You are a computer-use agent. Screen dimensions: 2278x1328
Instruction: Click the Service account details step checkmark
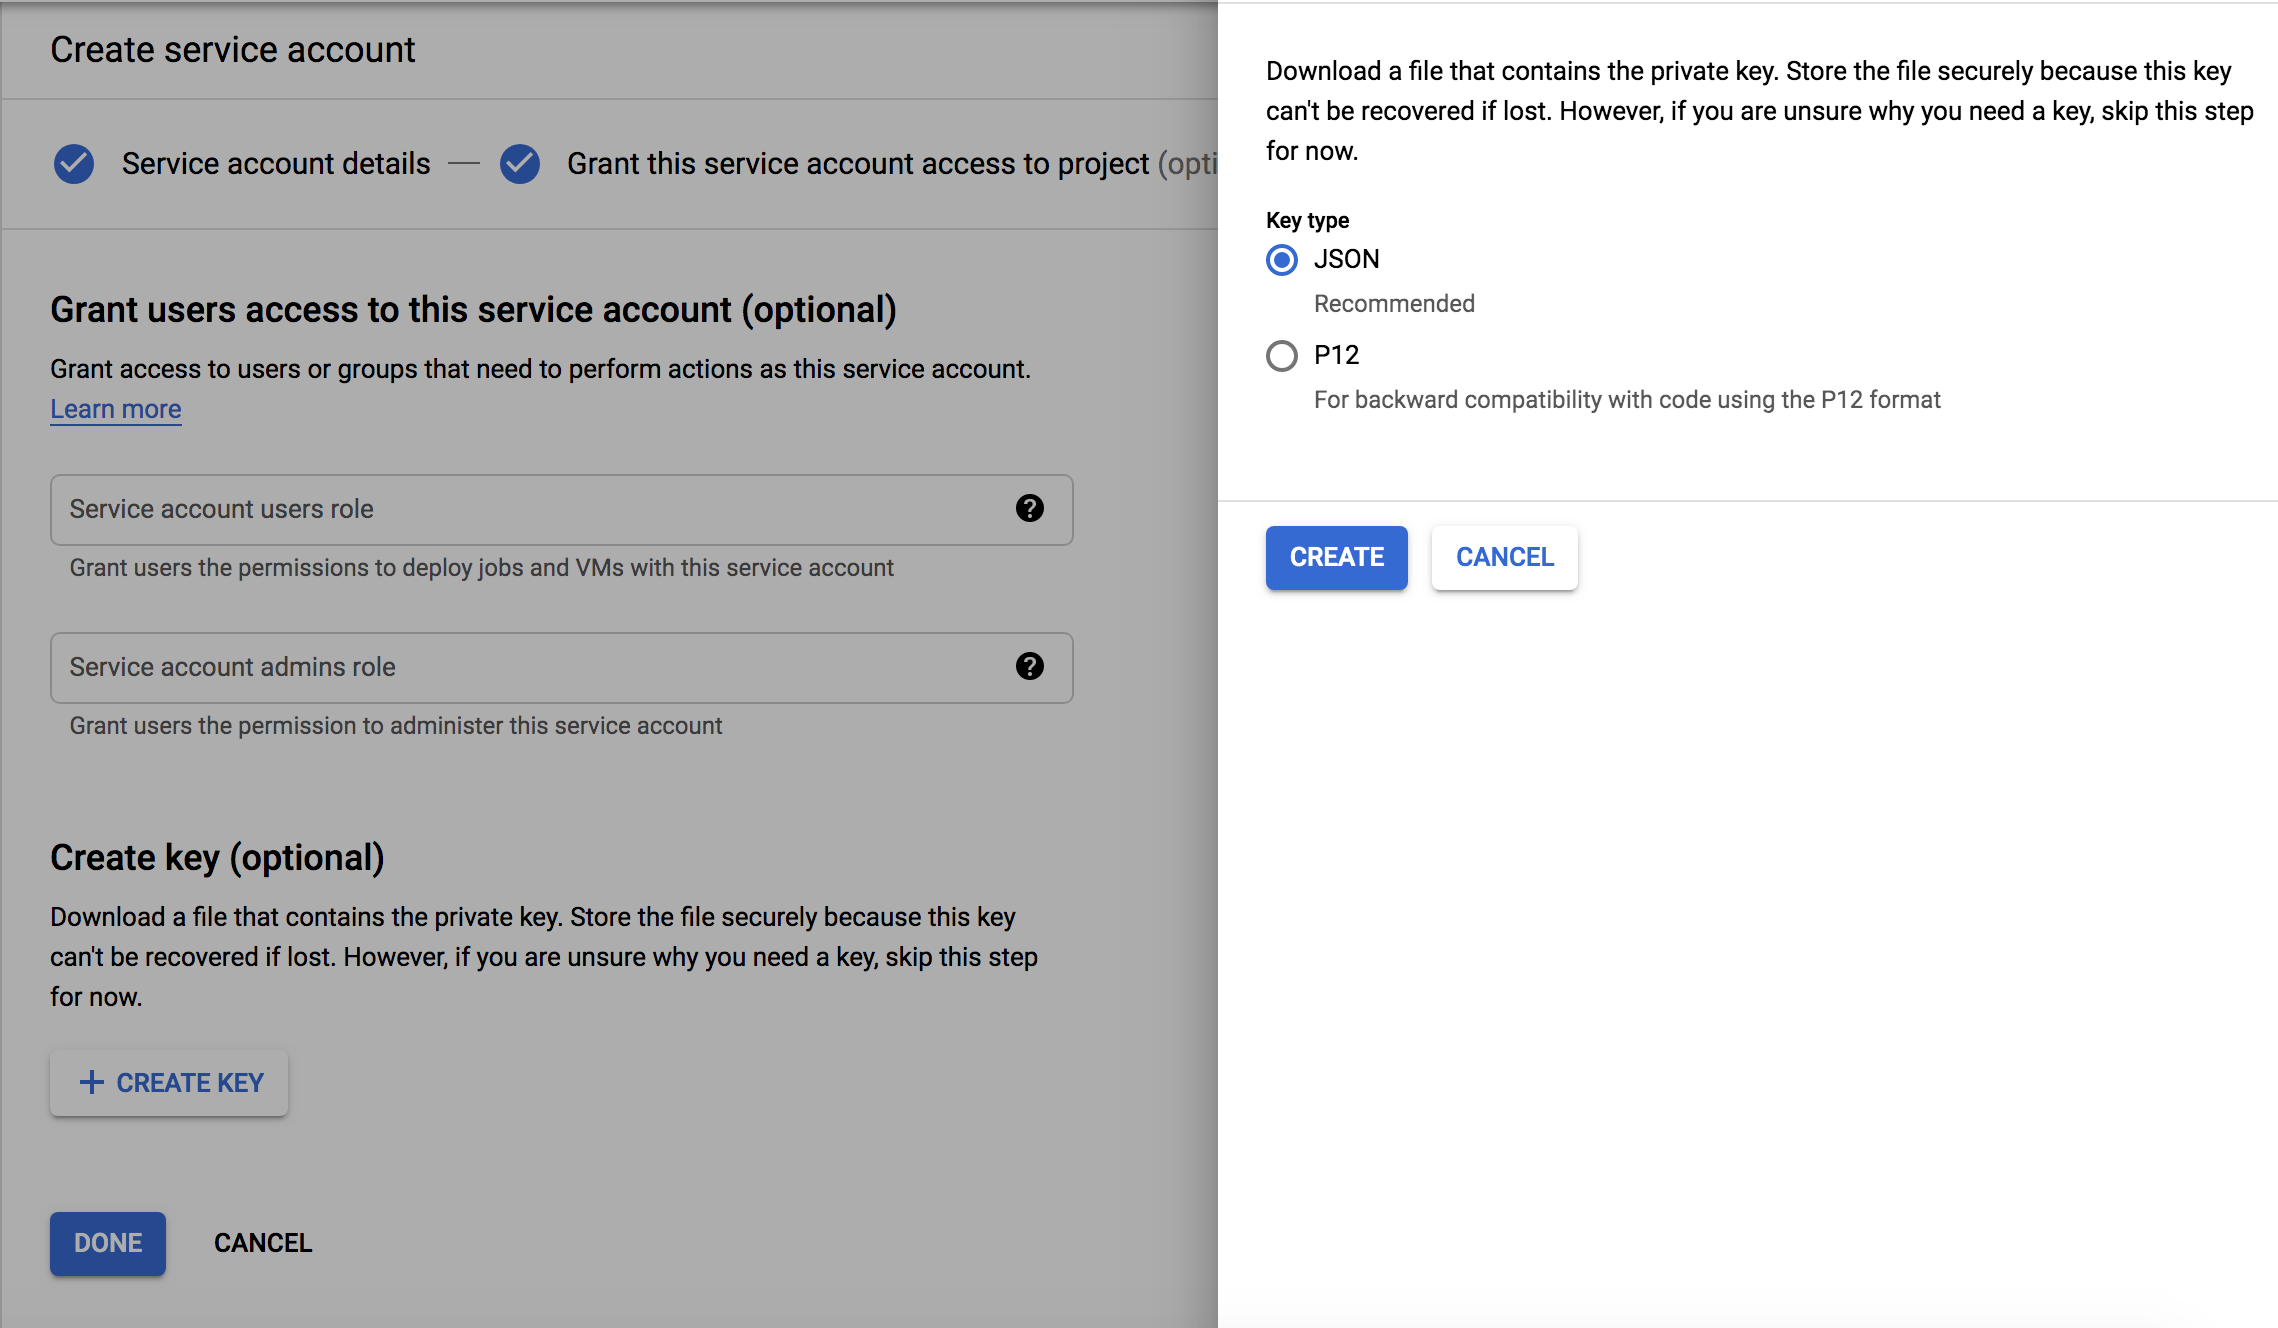72,163
